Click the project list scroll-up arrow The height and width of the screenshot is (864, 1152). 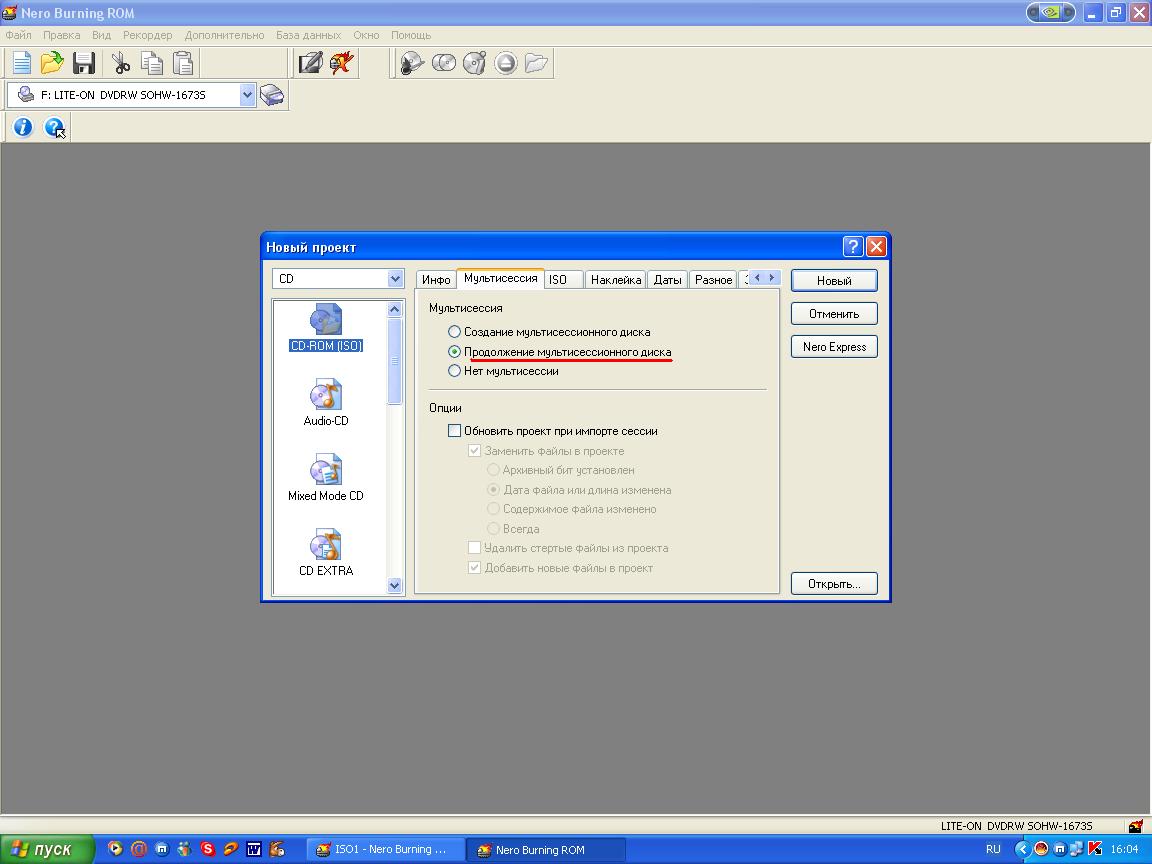[x=395, y=309]
